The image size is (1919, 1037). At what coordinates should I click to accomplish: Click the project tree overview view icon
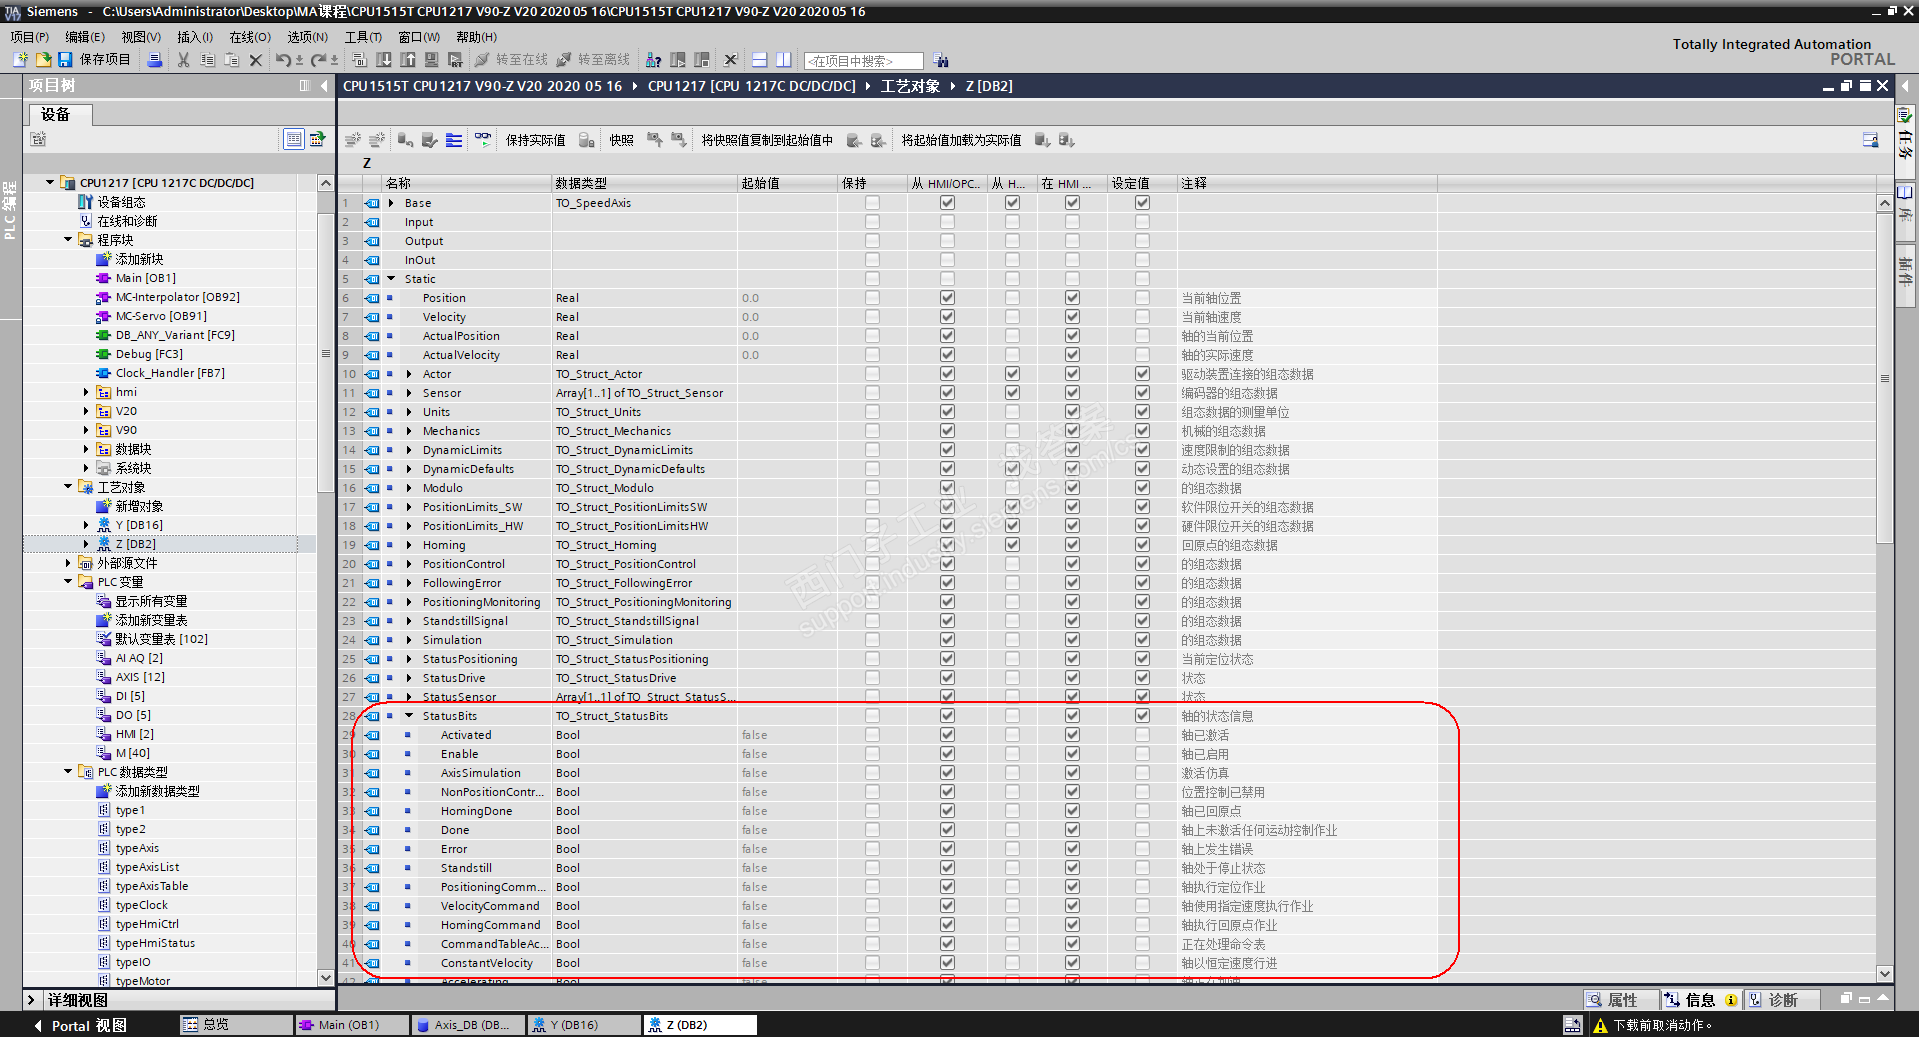coord(294,139)
